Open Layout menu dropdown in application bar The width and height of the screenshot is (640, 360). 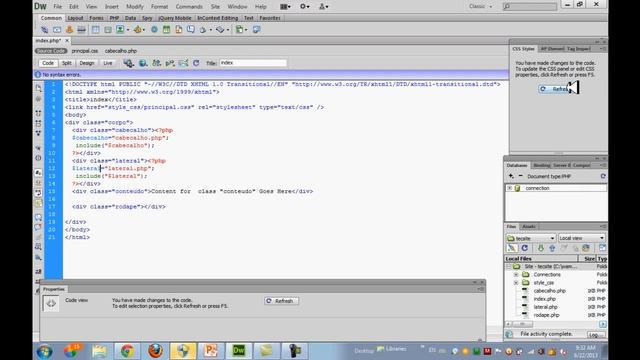(x=285, y=7)
